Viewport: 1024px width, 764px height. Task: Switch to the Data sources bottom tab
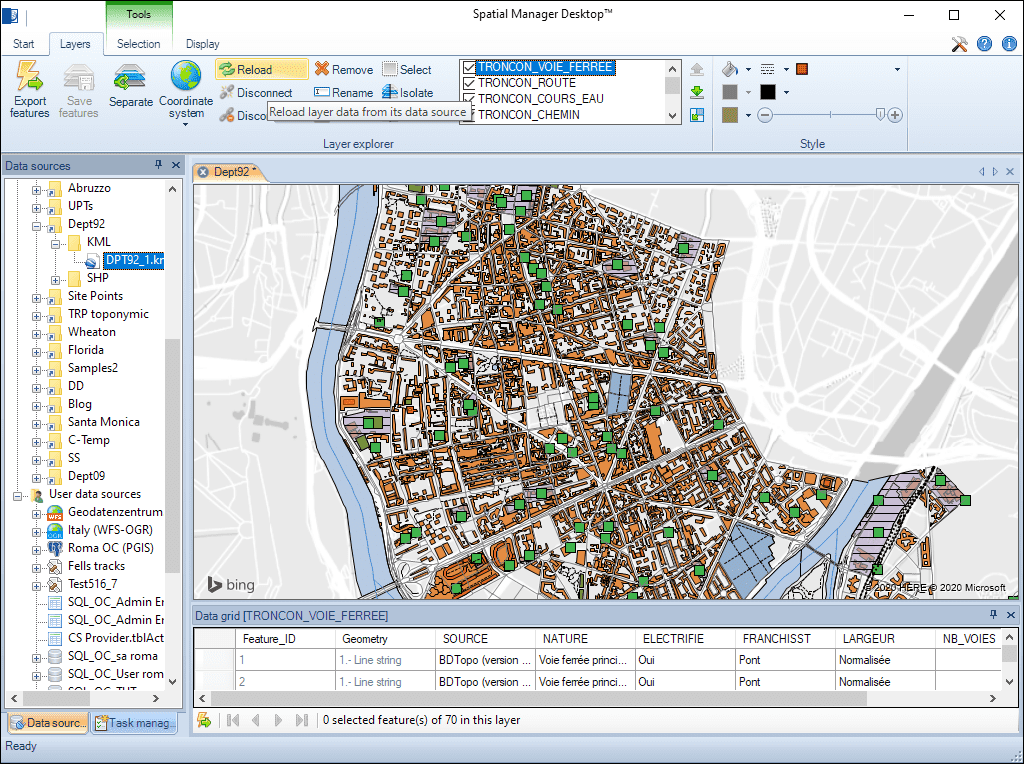tap(49, 723)
